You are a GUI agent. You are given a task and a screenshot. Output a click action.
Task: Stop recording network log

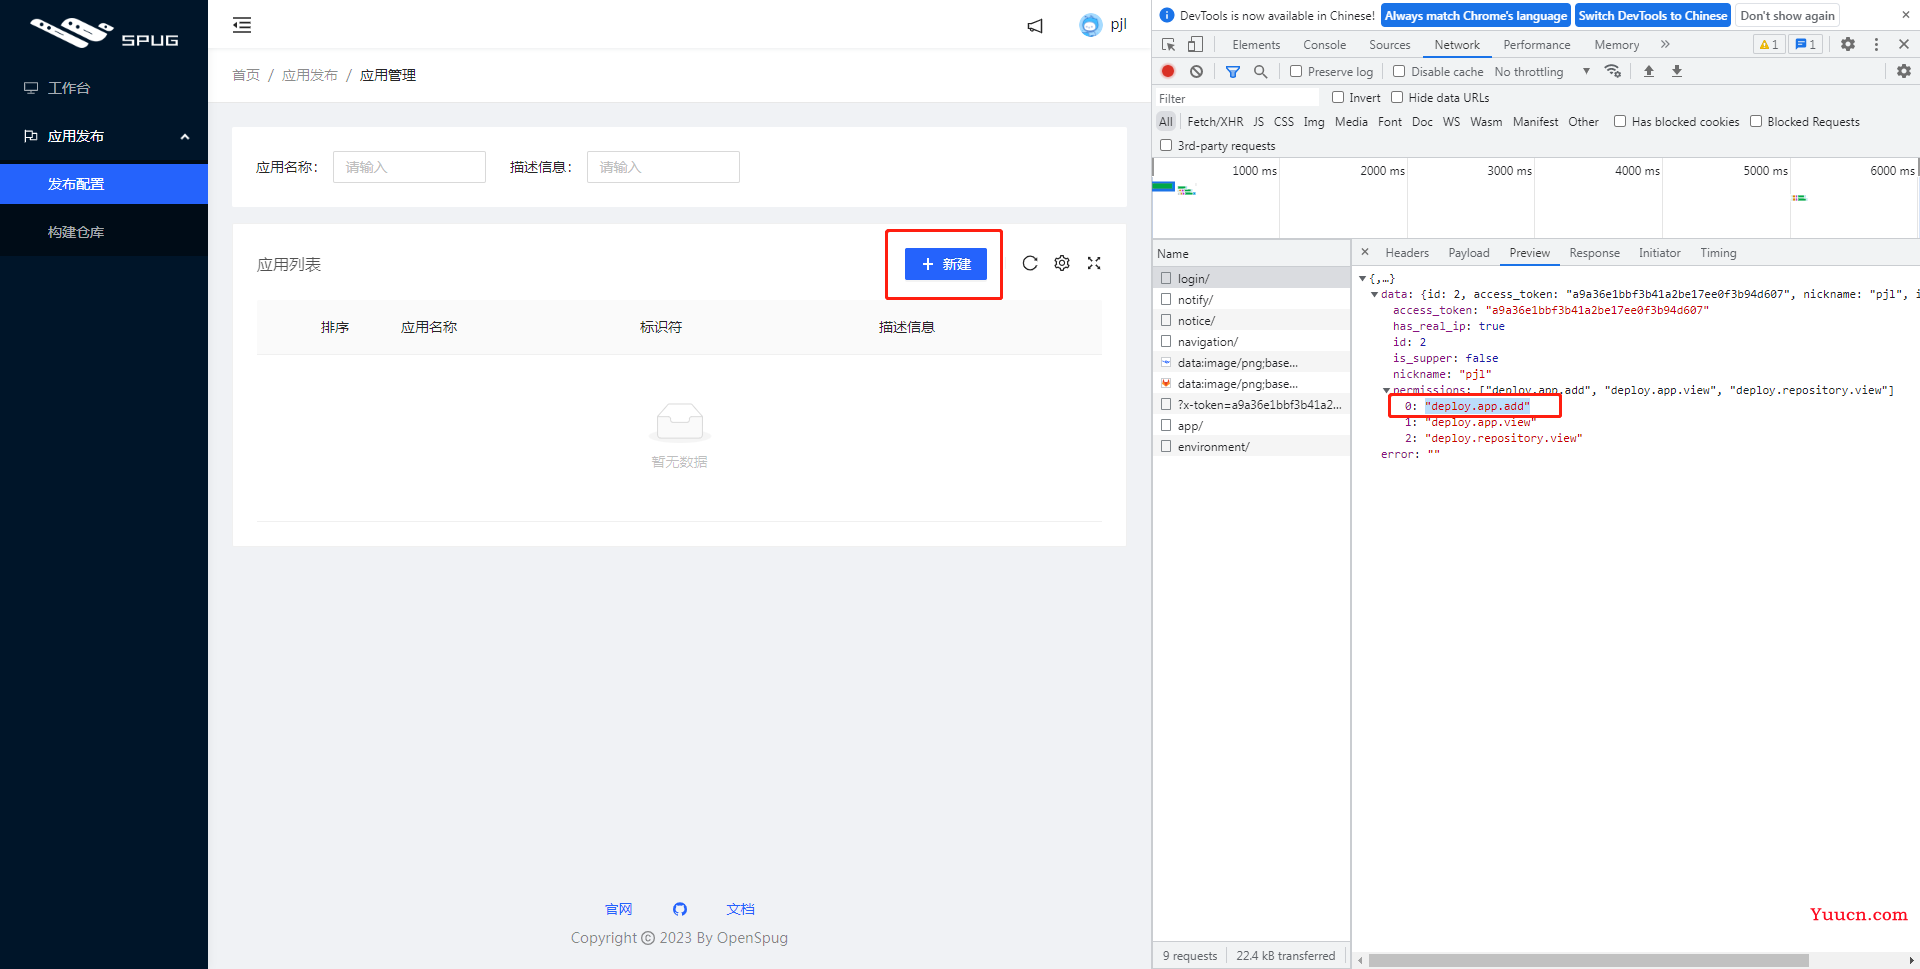(x=1168, y=71)
